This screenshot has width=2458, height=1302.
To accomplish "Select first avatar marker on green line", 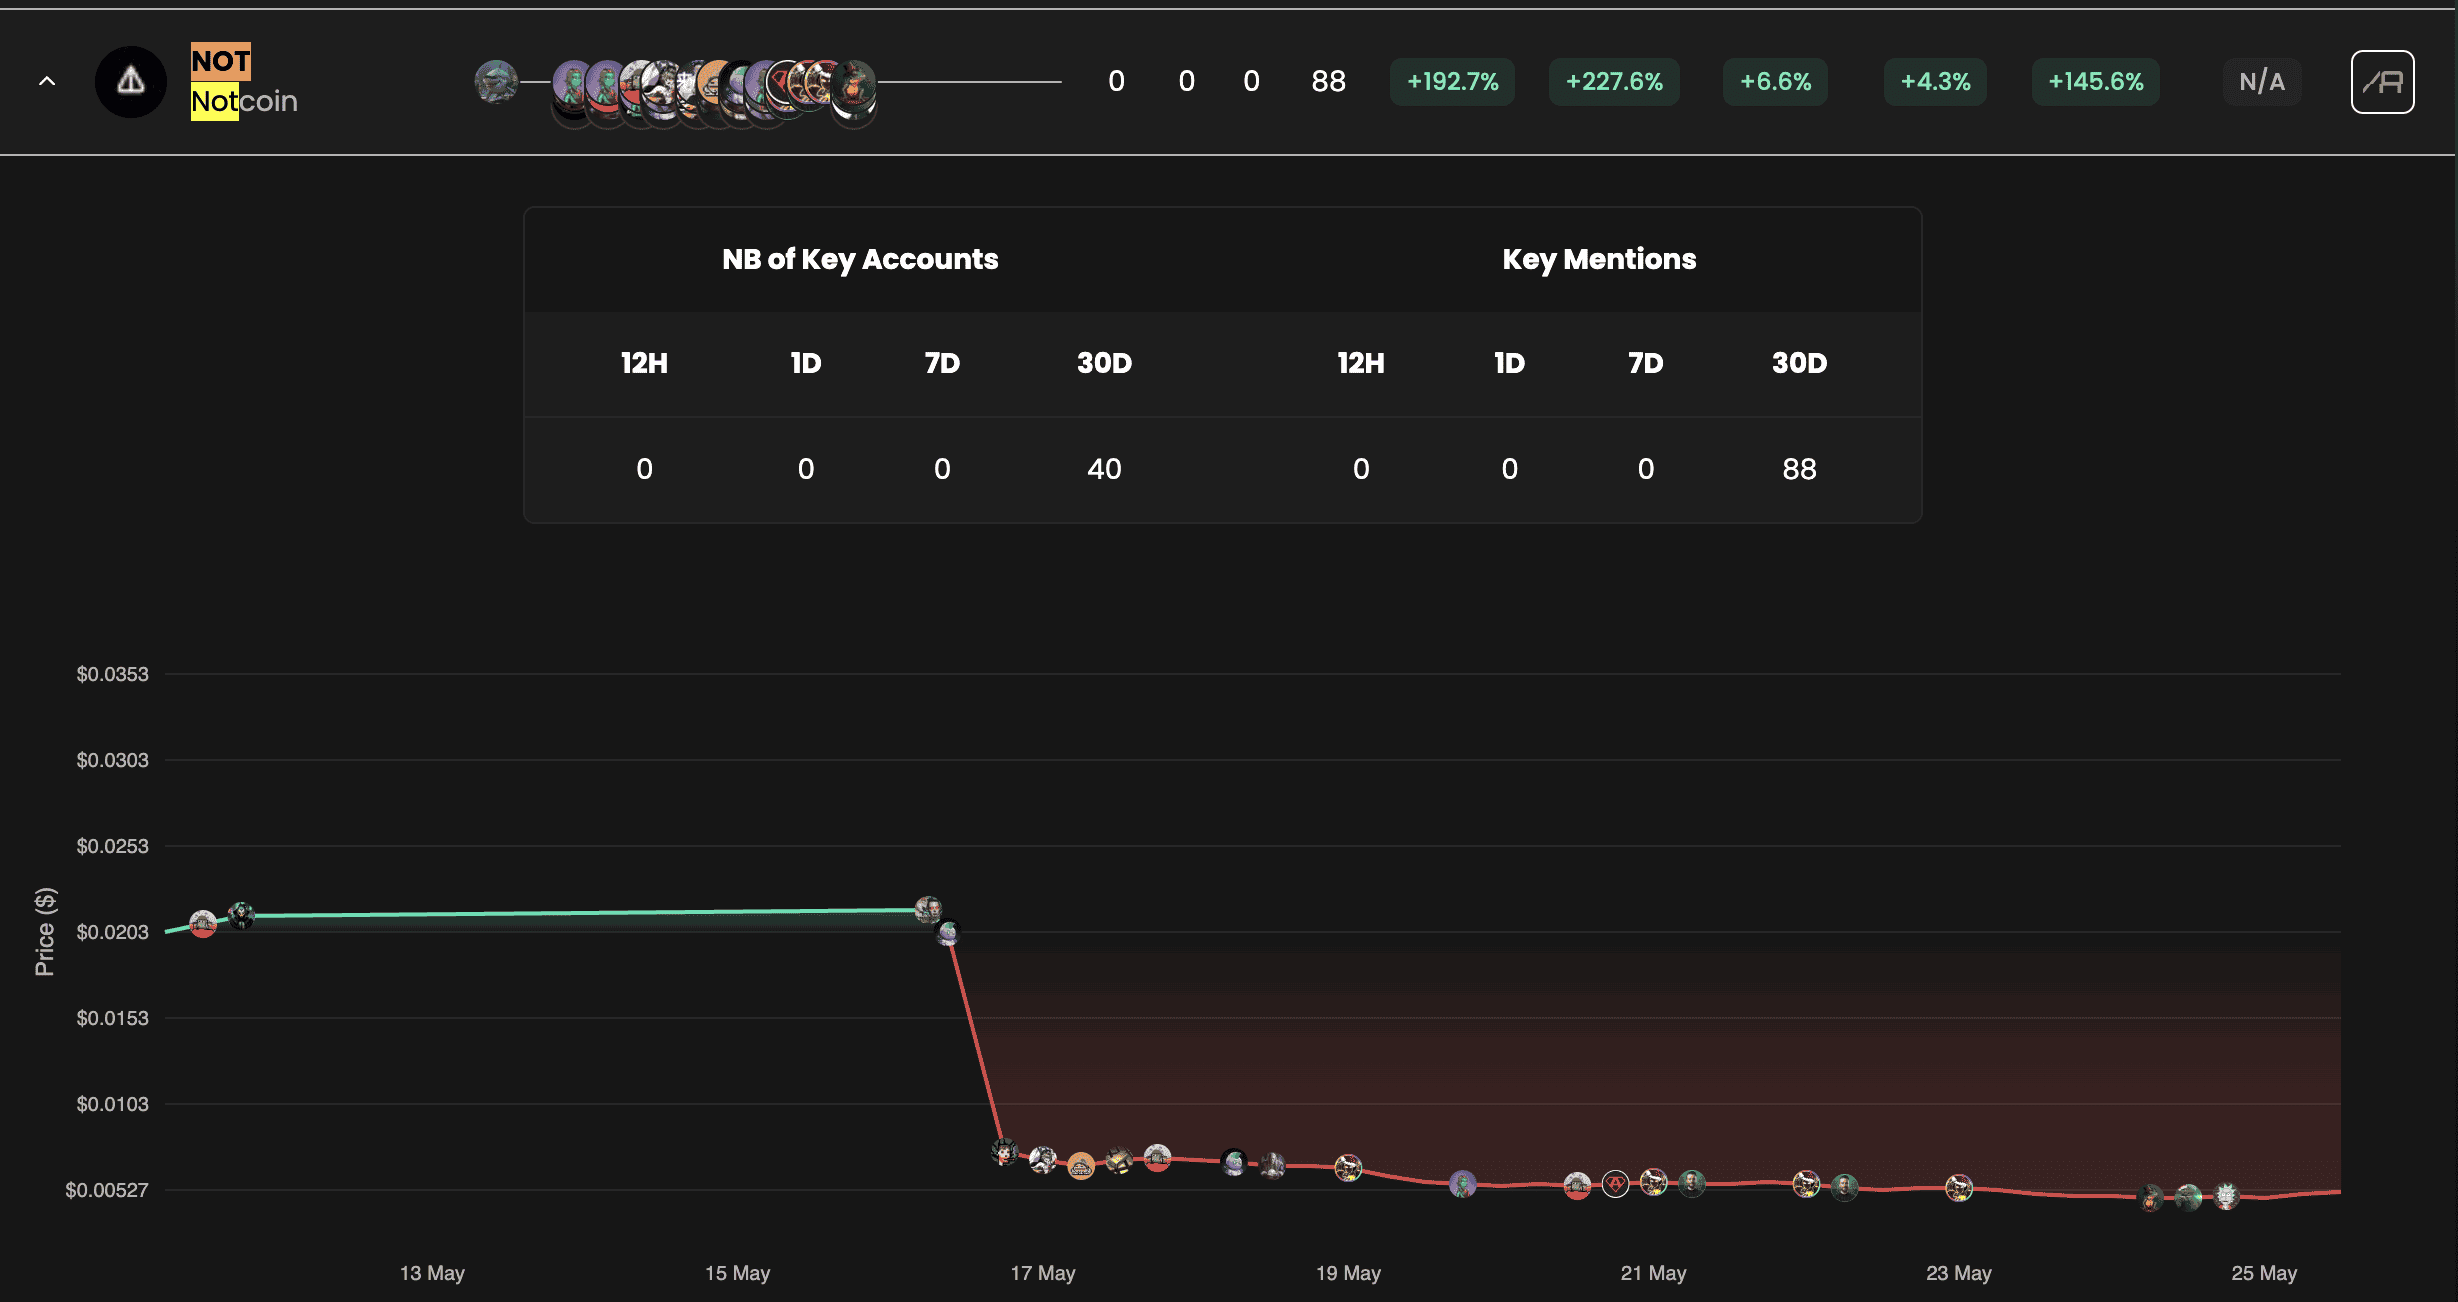I will click(203, 923).
